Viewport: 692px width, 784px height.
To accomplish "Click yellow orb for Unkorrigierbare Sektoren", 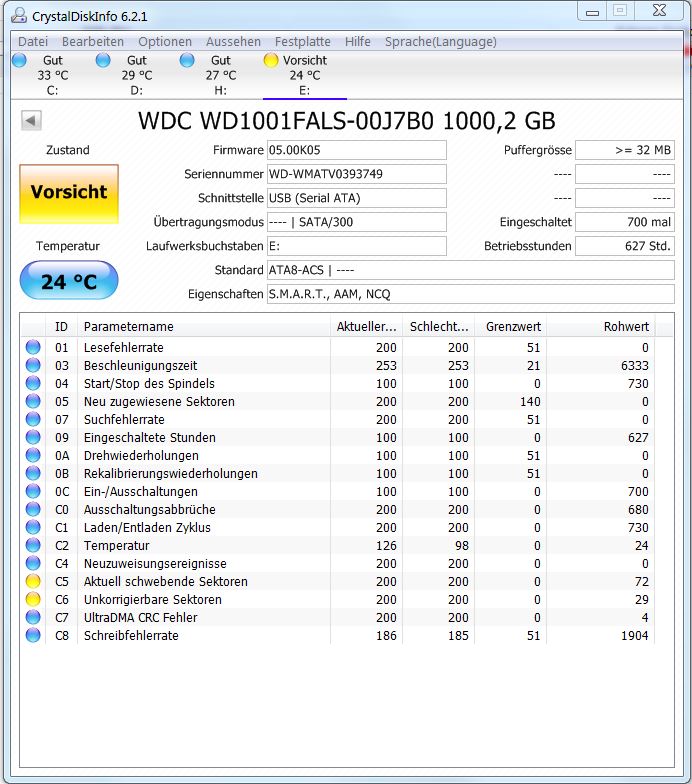I will [x=33, y=599].
